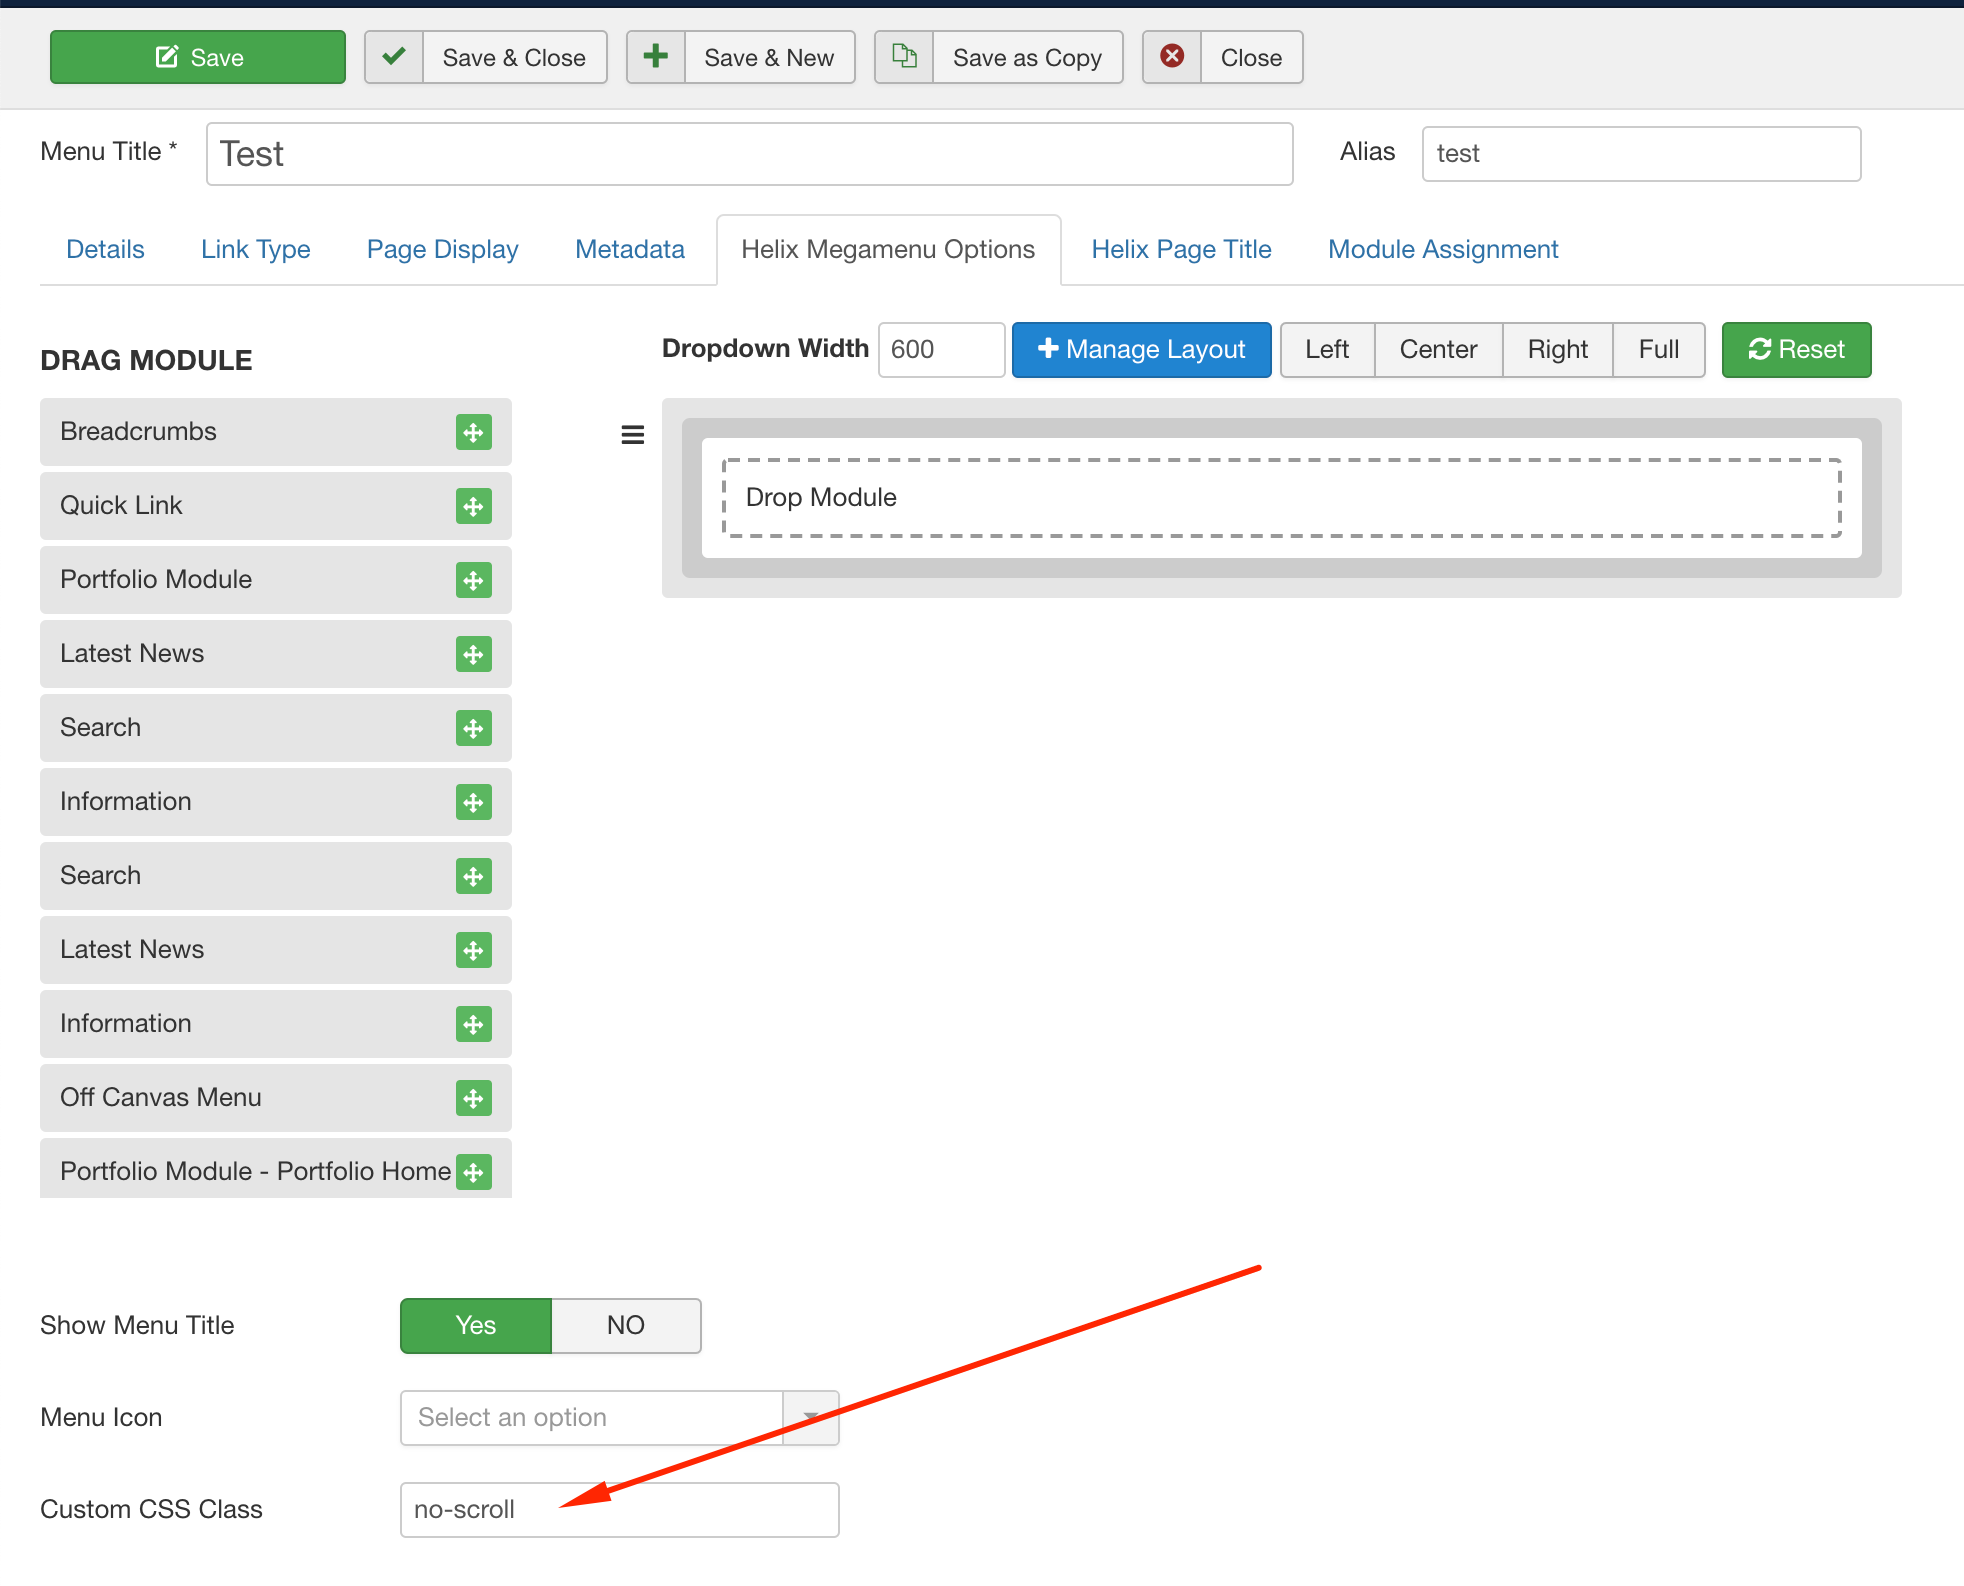Choose Center dropdown alignment
The width and height of the screenshot is (1964, 1586).
click(1437, 349)
